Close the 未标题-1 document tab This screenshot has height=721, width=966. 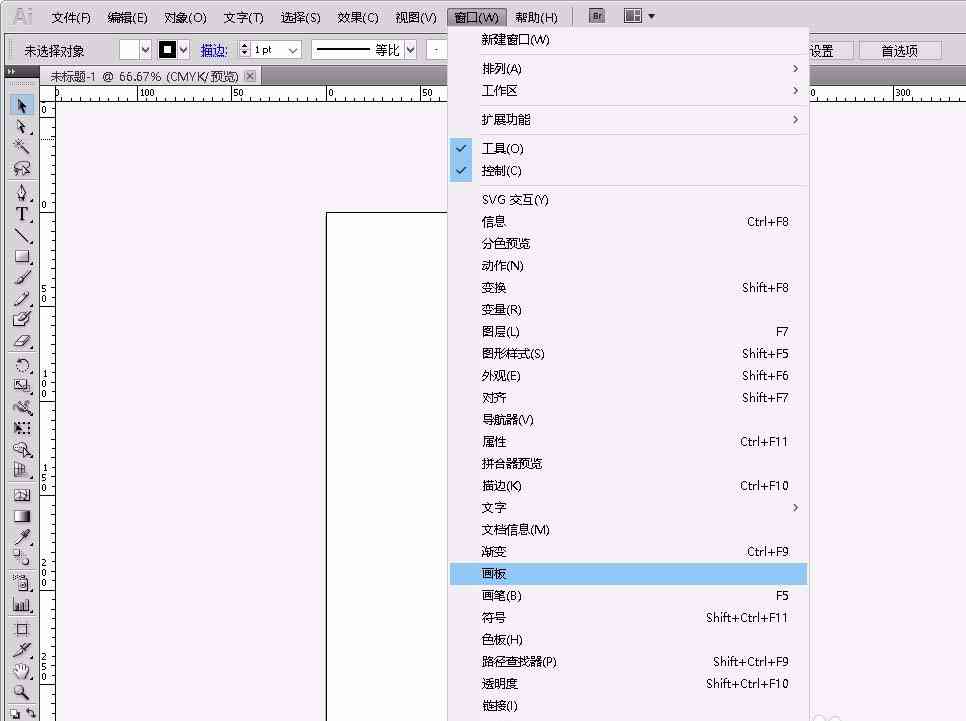(250, 76)
